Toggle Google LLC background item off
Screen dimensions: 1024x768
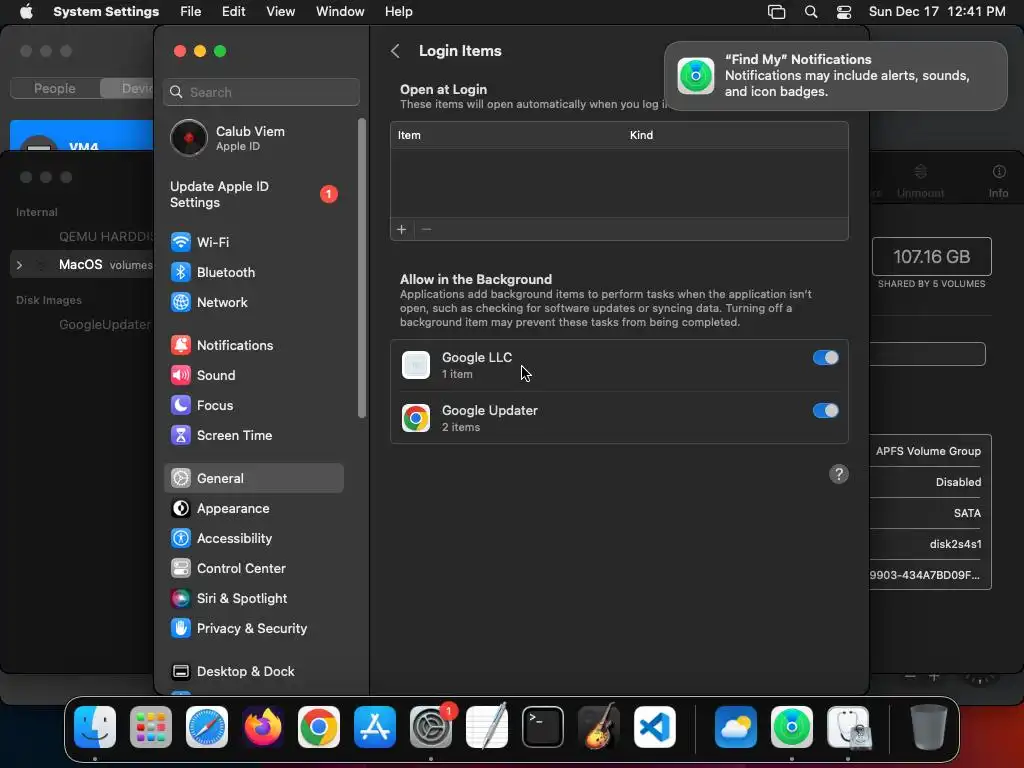click(825, 358)
